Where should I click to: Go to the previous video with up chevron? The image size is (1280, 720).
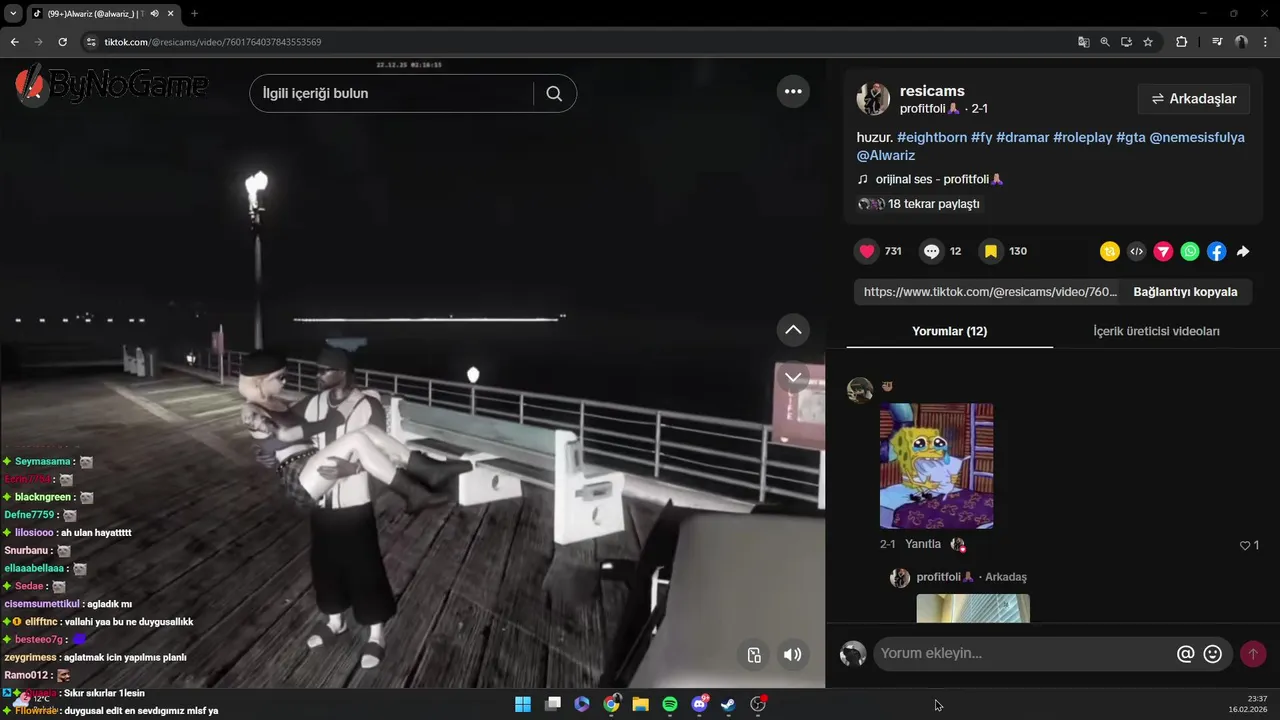[793, 330]
